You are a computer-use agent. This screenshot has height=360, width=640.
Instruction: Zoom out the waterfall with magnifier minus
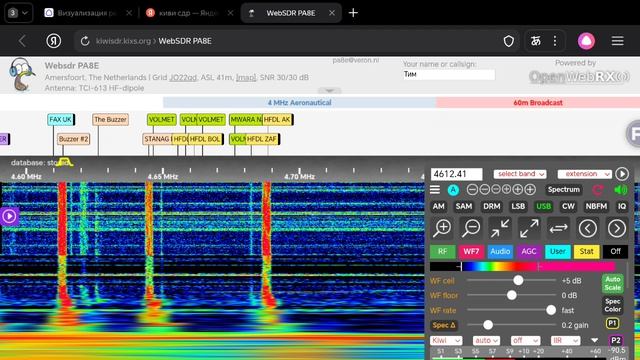(471, 228)
